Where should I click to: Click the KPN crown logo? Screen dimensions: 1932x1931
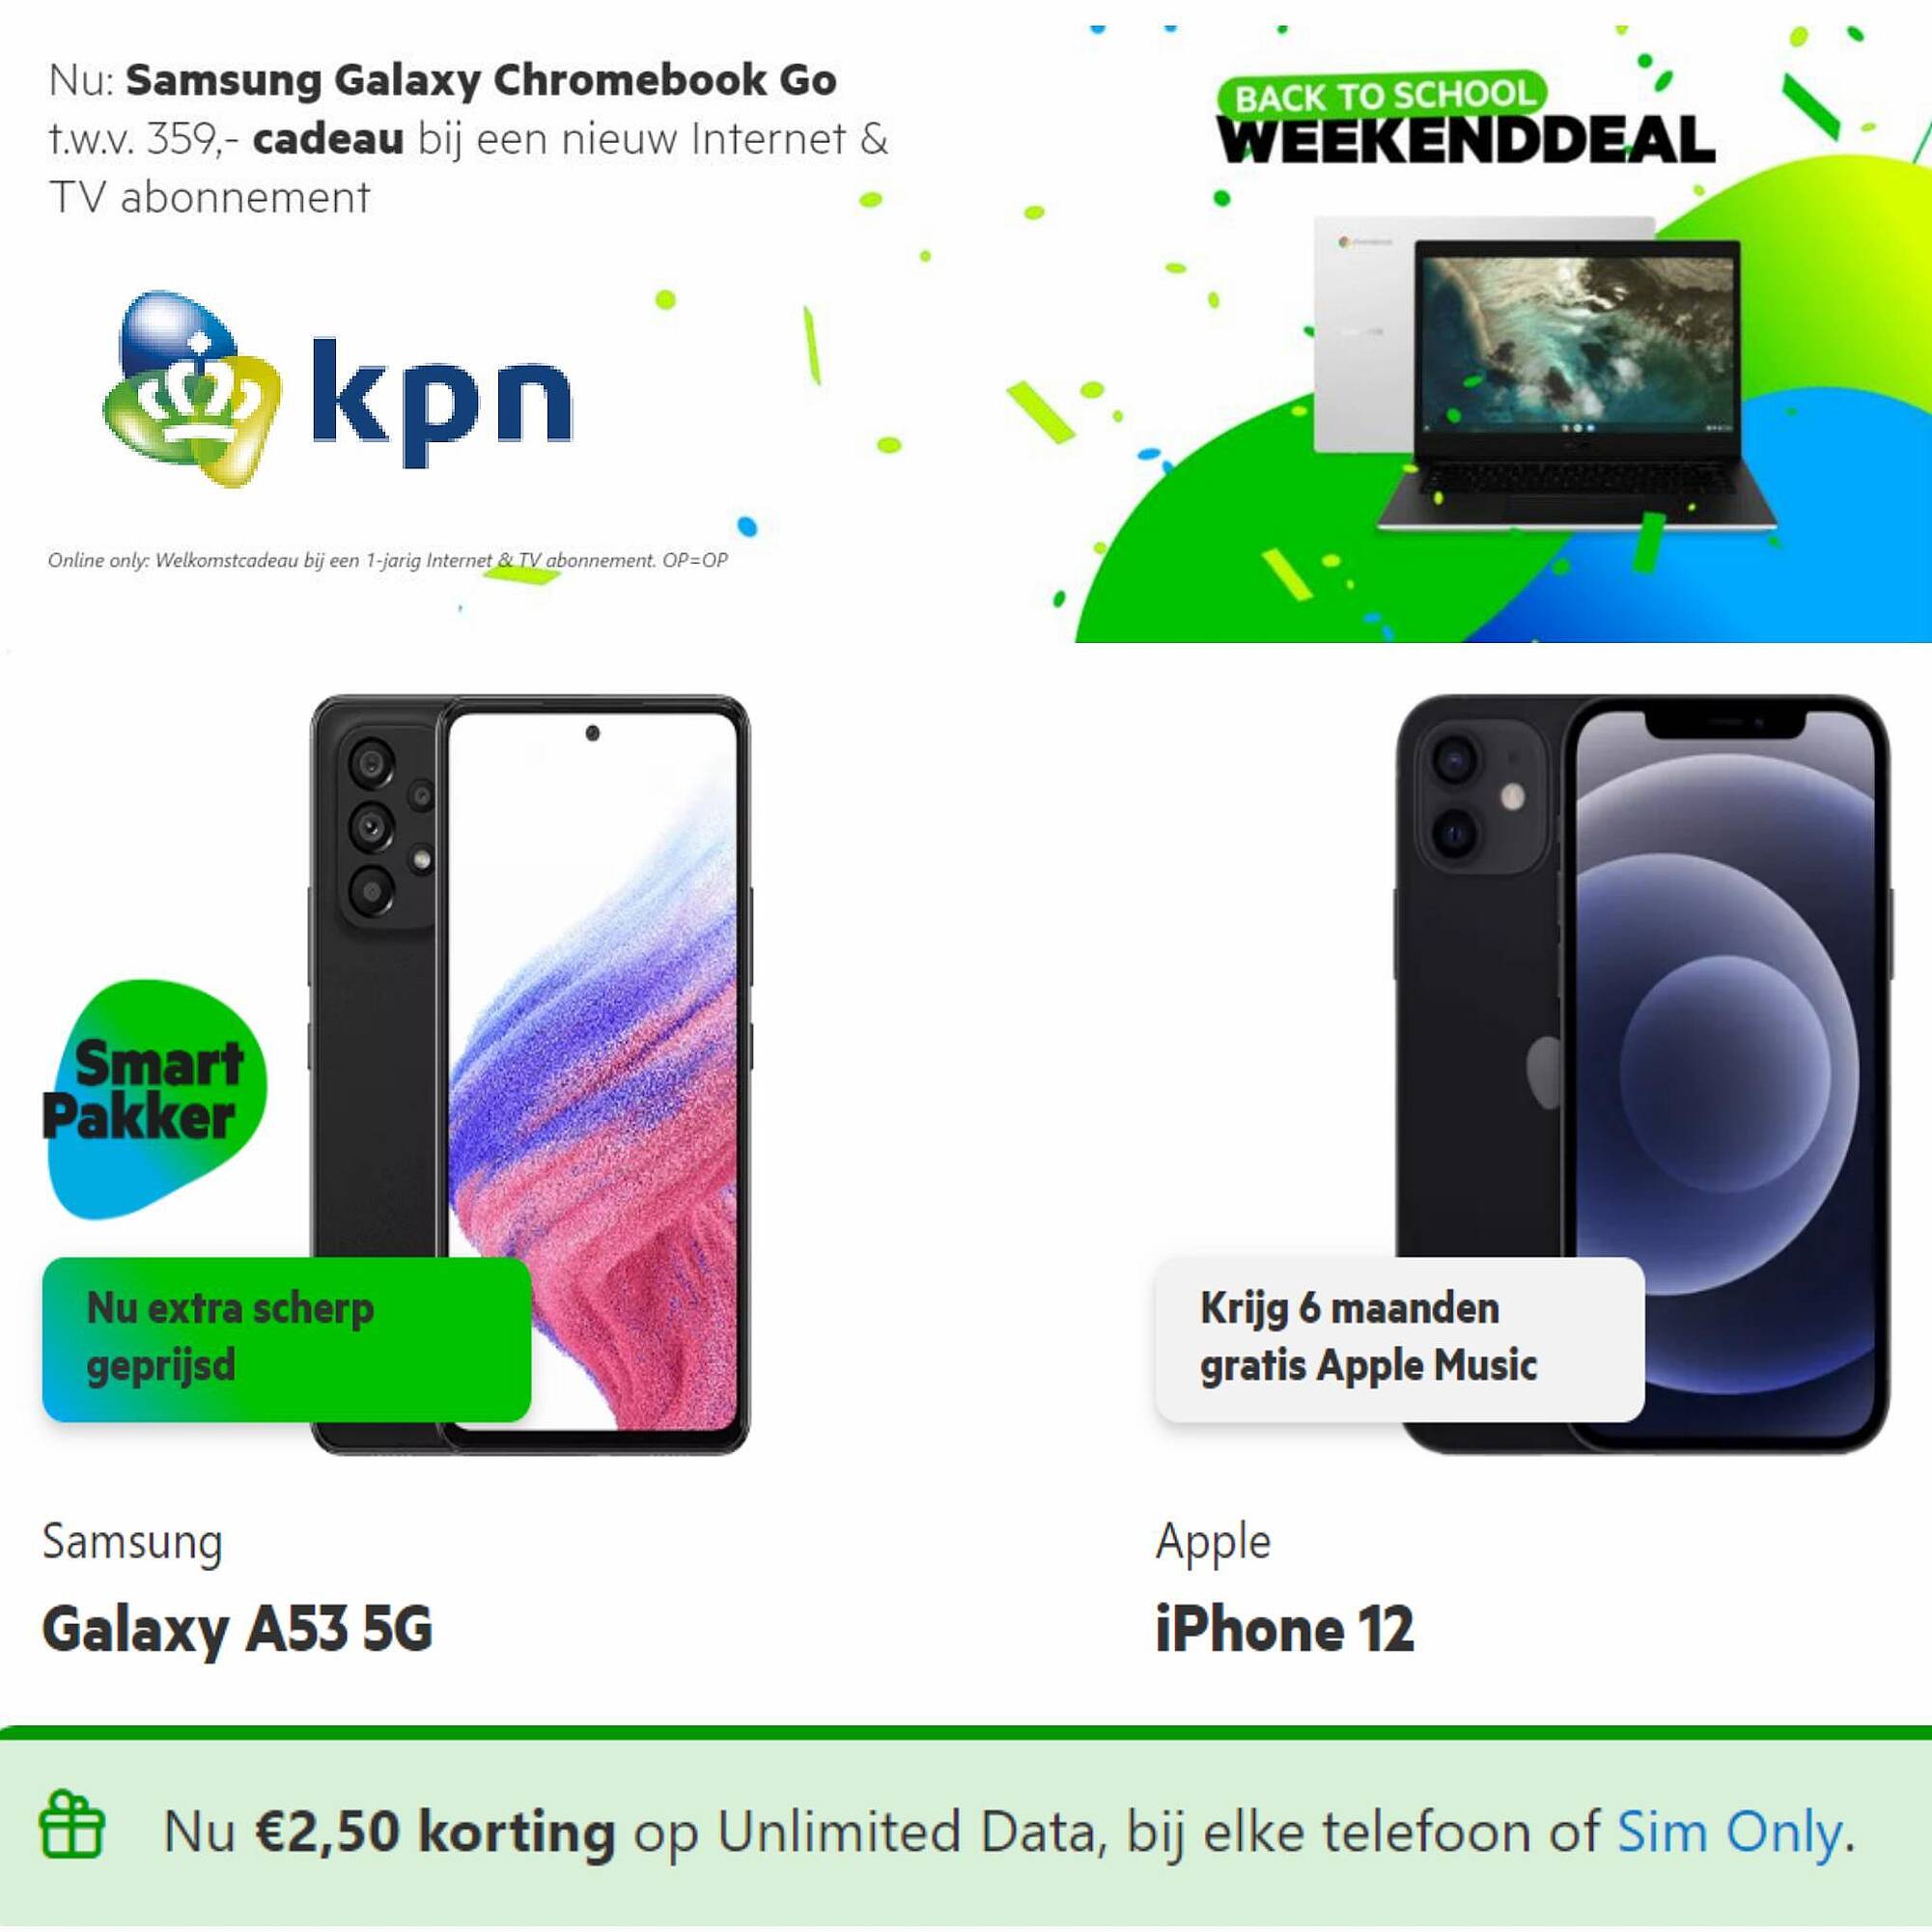[x=191, y=390]
